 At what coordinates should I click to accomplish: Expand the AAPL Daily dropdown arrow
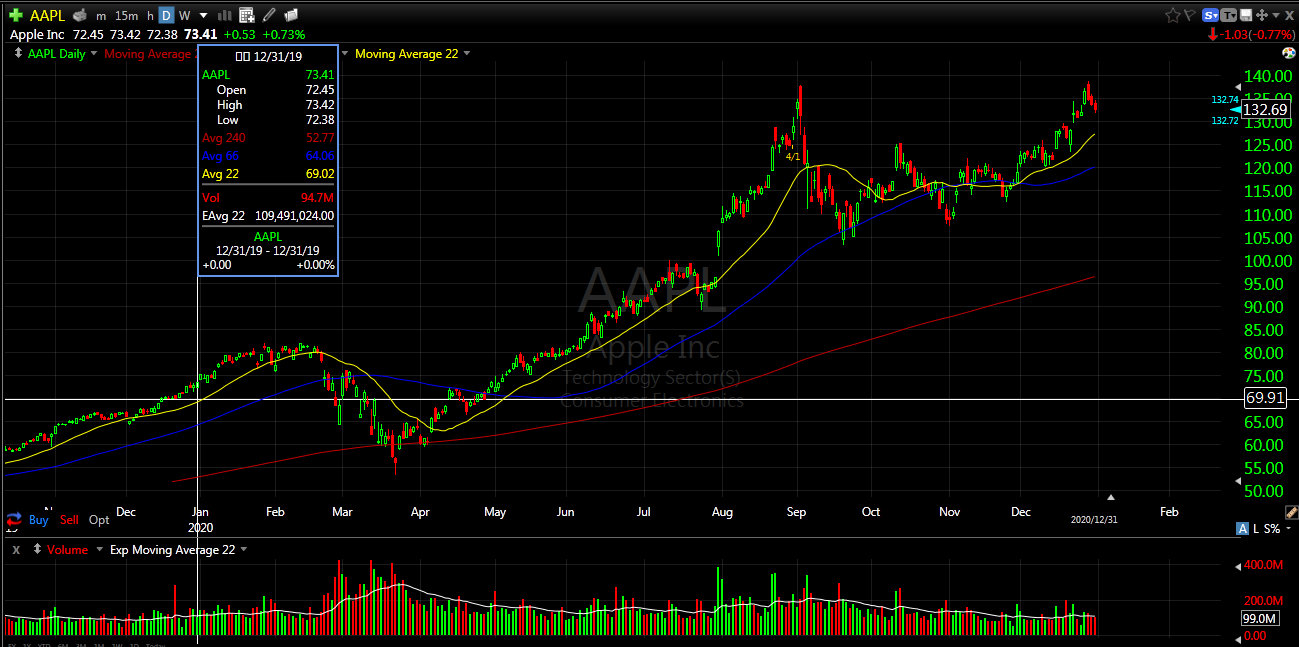coord(94,54)
